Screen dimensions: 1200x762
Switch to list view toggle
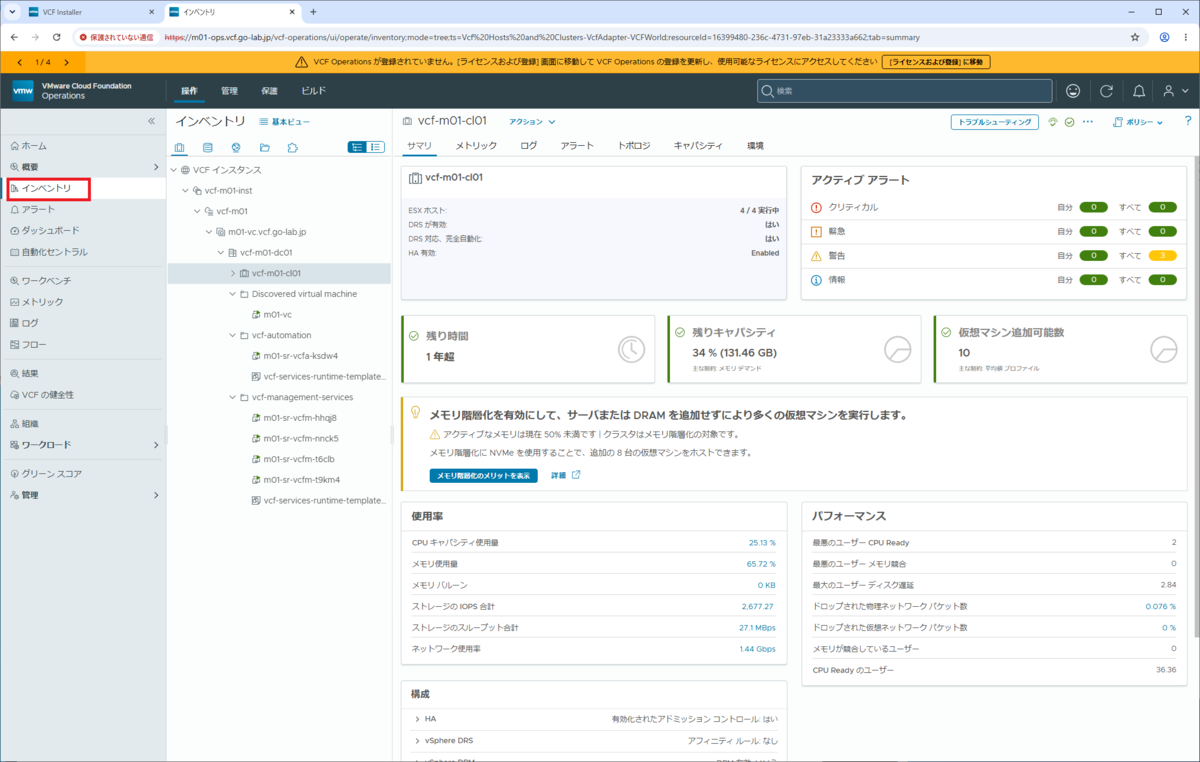click(376, 147)
